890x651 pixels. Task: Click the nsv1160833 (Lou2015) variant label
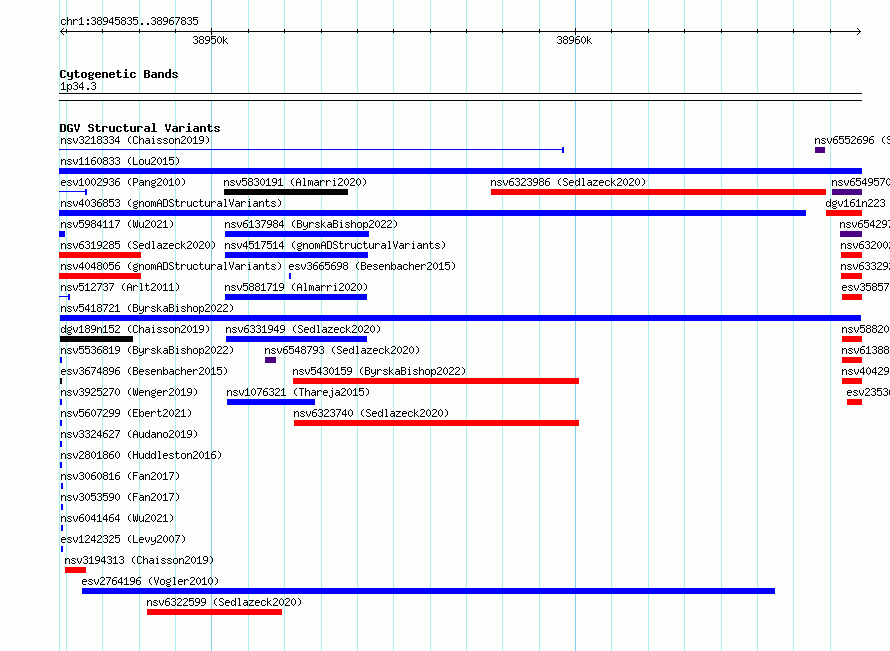coord(120,161)
